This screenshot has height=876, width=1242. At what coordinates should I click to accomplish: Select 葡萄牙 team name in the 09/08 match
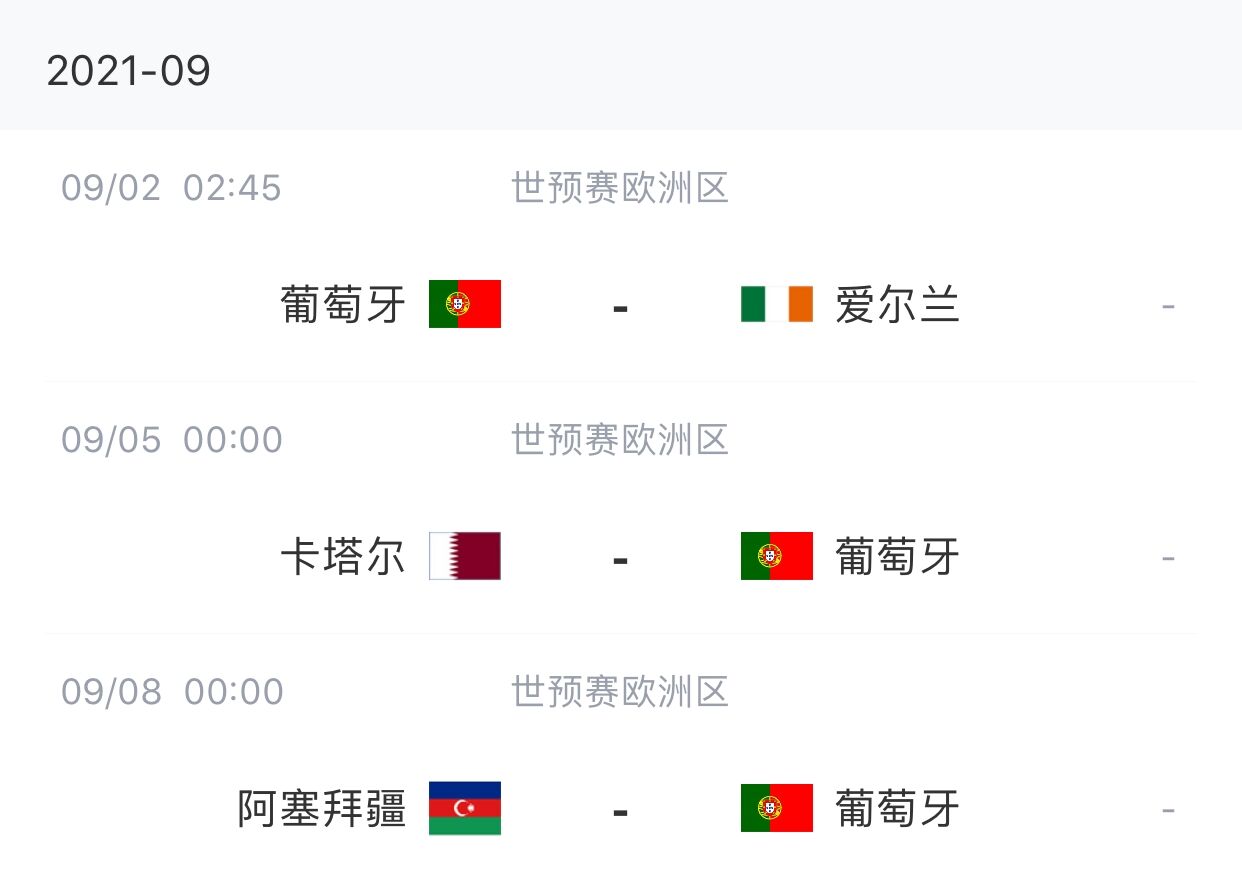[898, 808]
